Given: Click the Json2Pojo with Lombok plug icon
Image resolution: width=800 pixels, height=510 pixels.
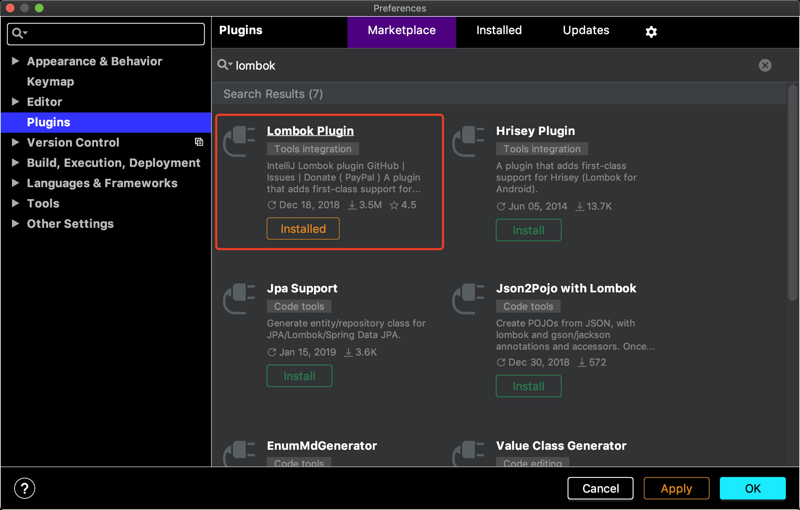Looking at the screenshot, I should (469, 298).
